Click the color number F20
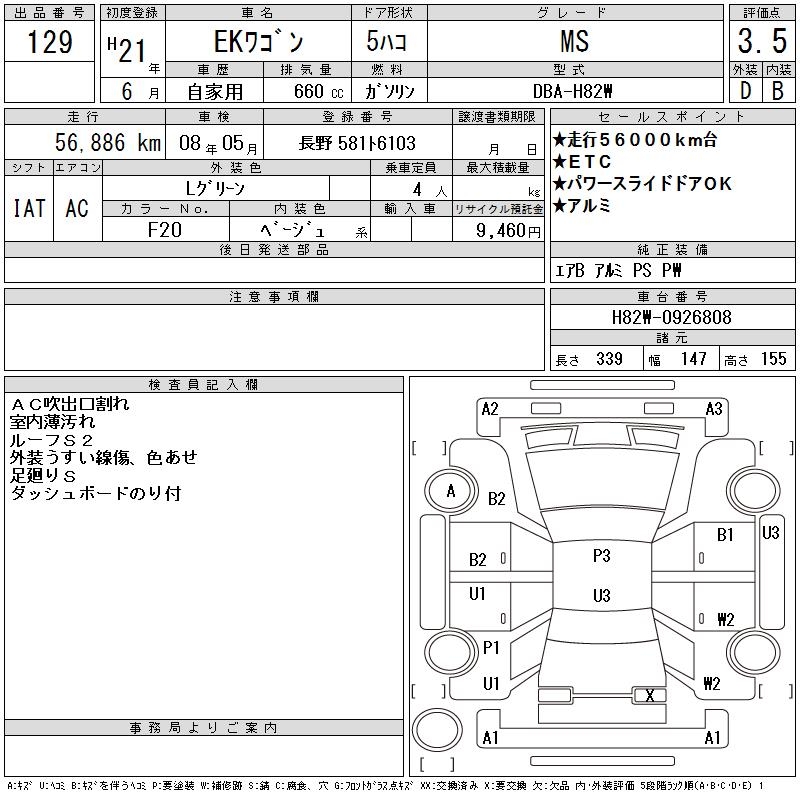Image resolution: width=800 pixels, height=800 pixels. coord(164,230)
